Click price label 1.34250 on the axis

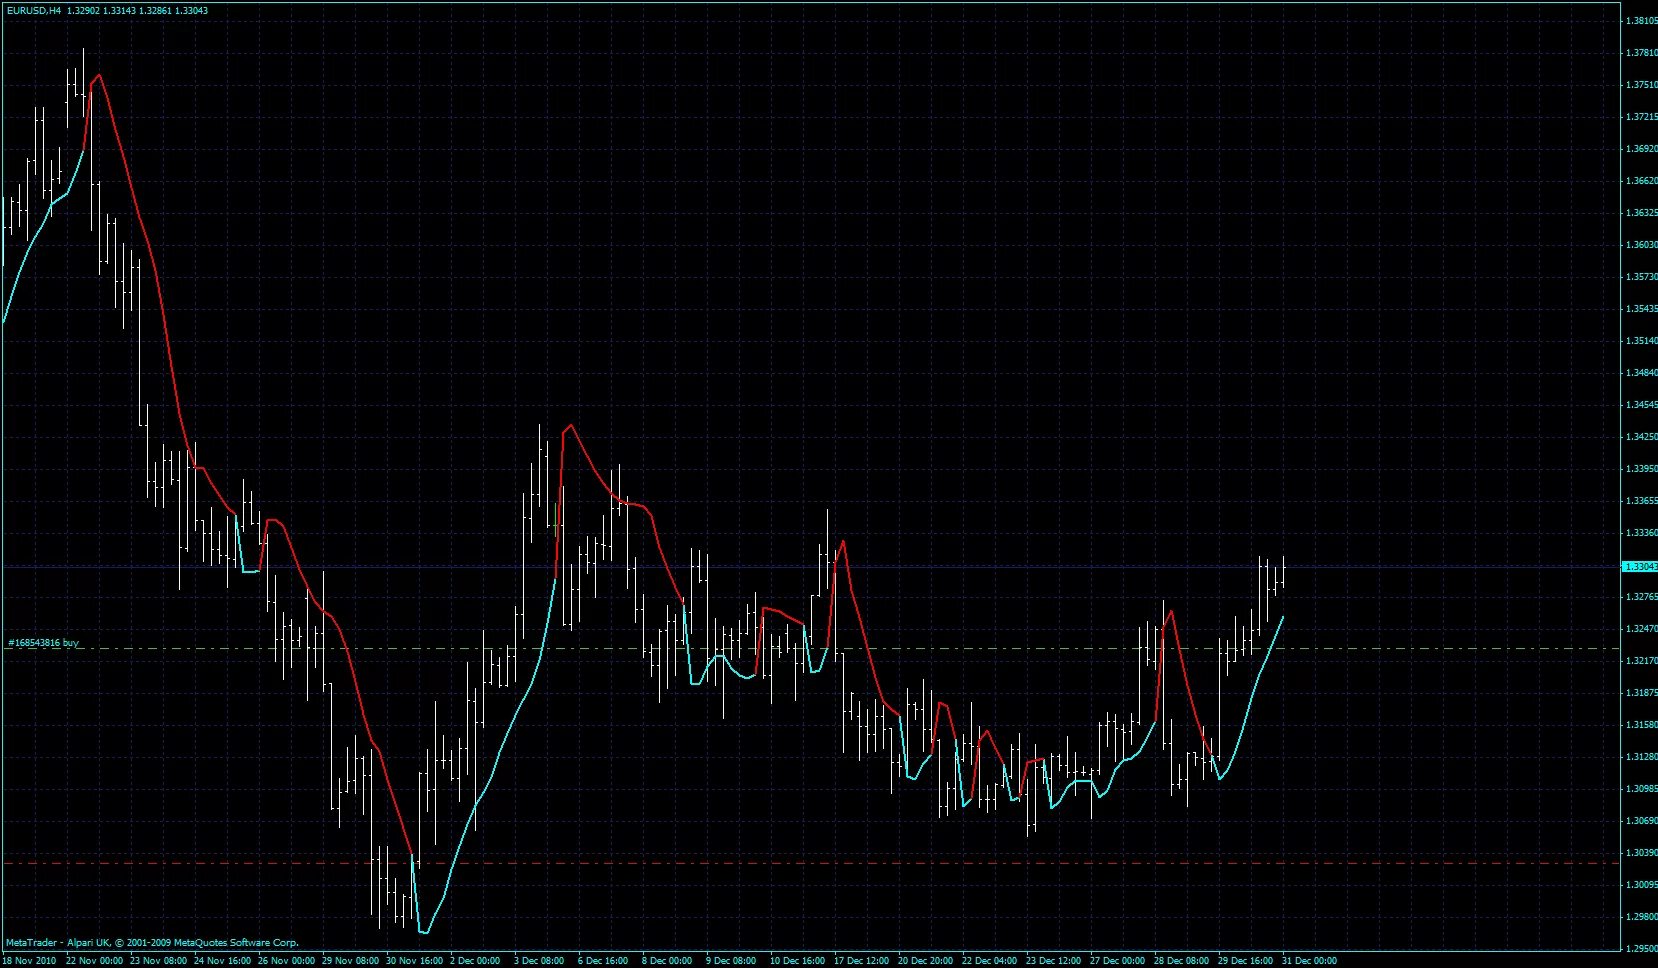1641,437
